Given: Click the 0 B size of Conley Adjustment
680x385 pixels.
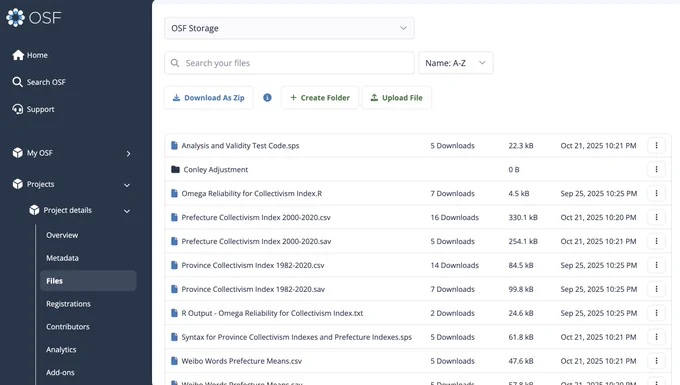Looking at the screenshot, I should pos(514,170).
